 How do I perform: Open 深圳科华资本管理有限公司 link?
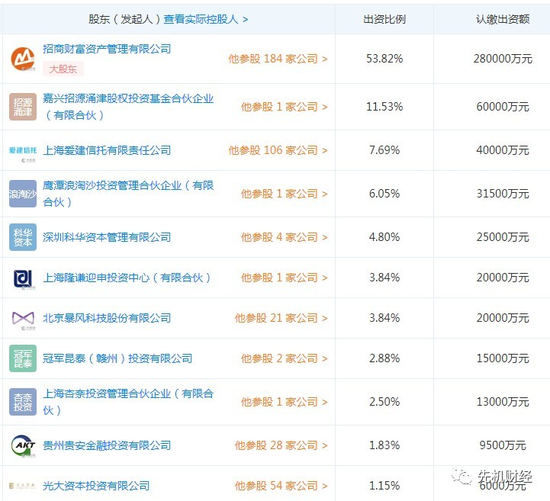pyautogui.click(x=107, y=237)
